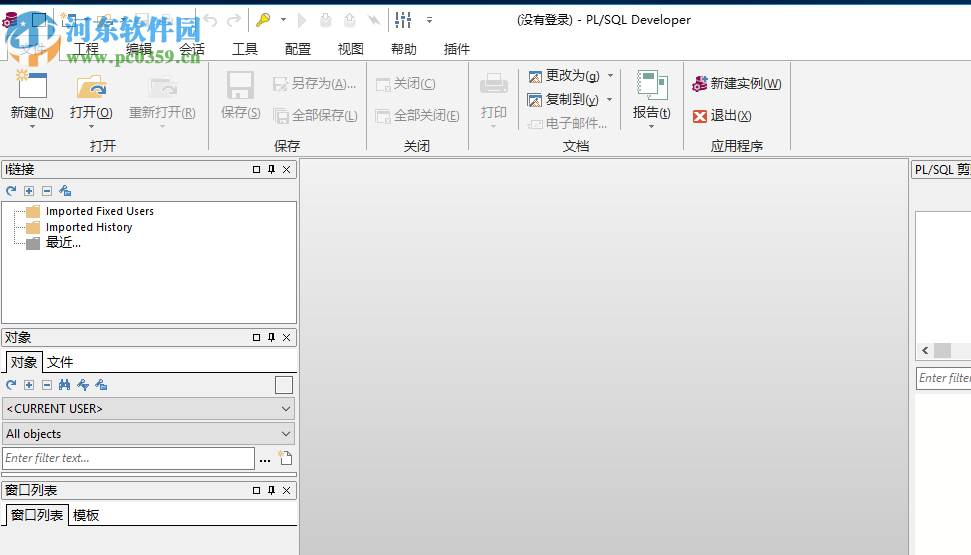Viewport: 971px width, 555px height.
Task: Open the dropdown arrow beside the key icon
Action: (x=284, y=20)
